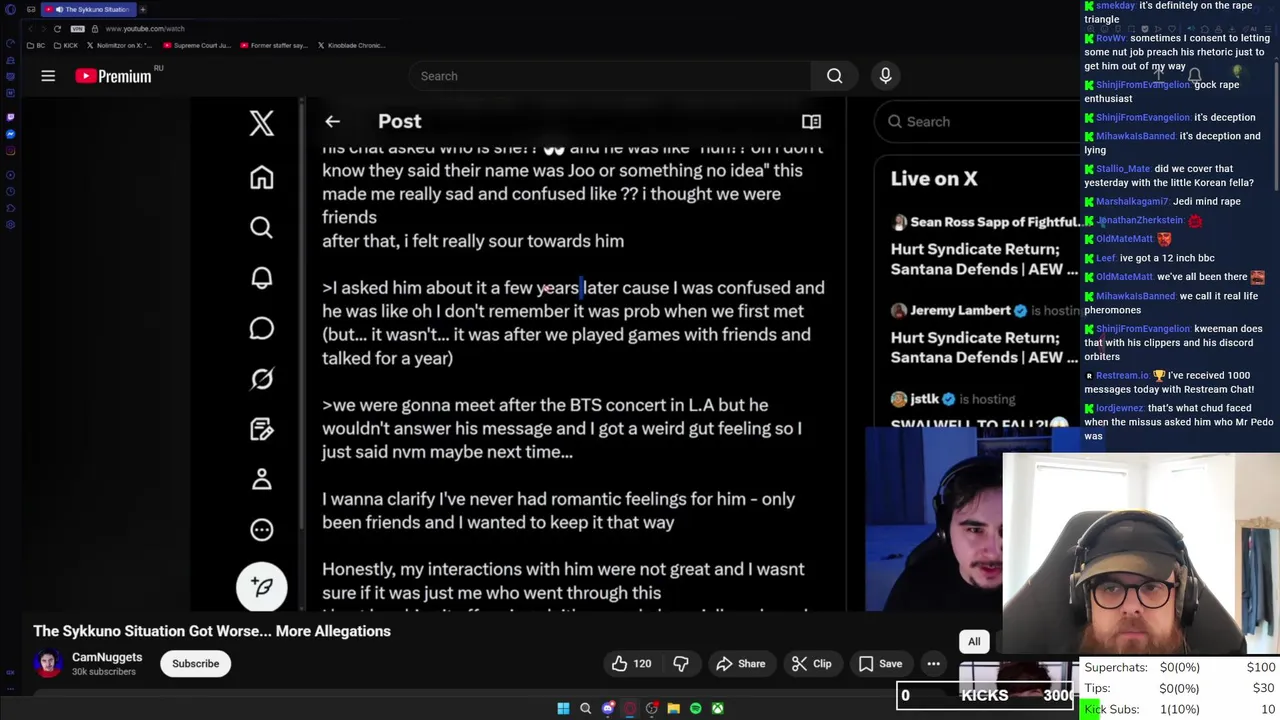Open the Xbox app from the taskbar
1280x720 pixels.
pyautogui.click(x=718, y=709)
